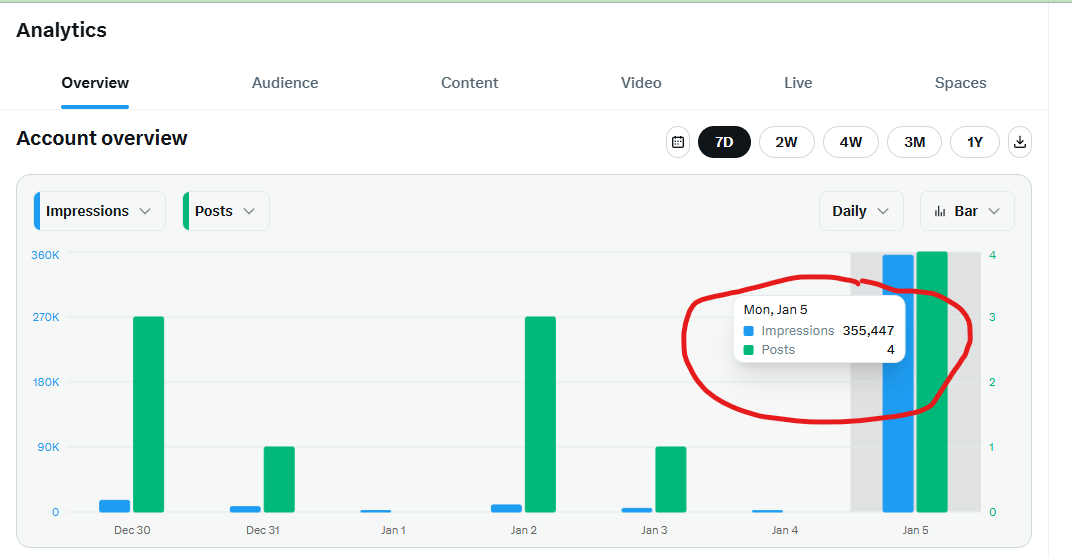Select the 4W time range
This screenshot has width=1072, height=557.
(850, 142)
